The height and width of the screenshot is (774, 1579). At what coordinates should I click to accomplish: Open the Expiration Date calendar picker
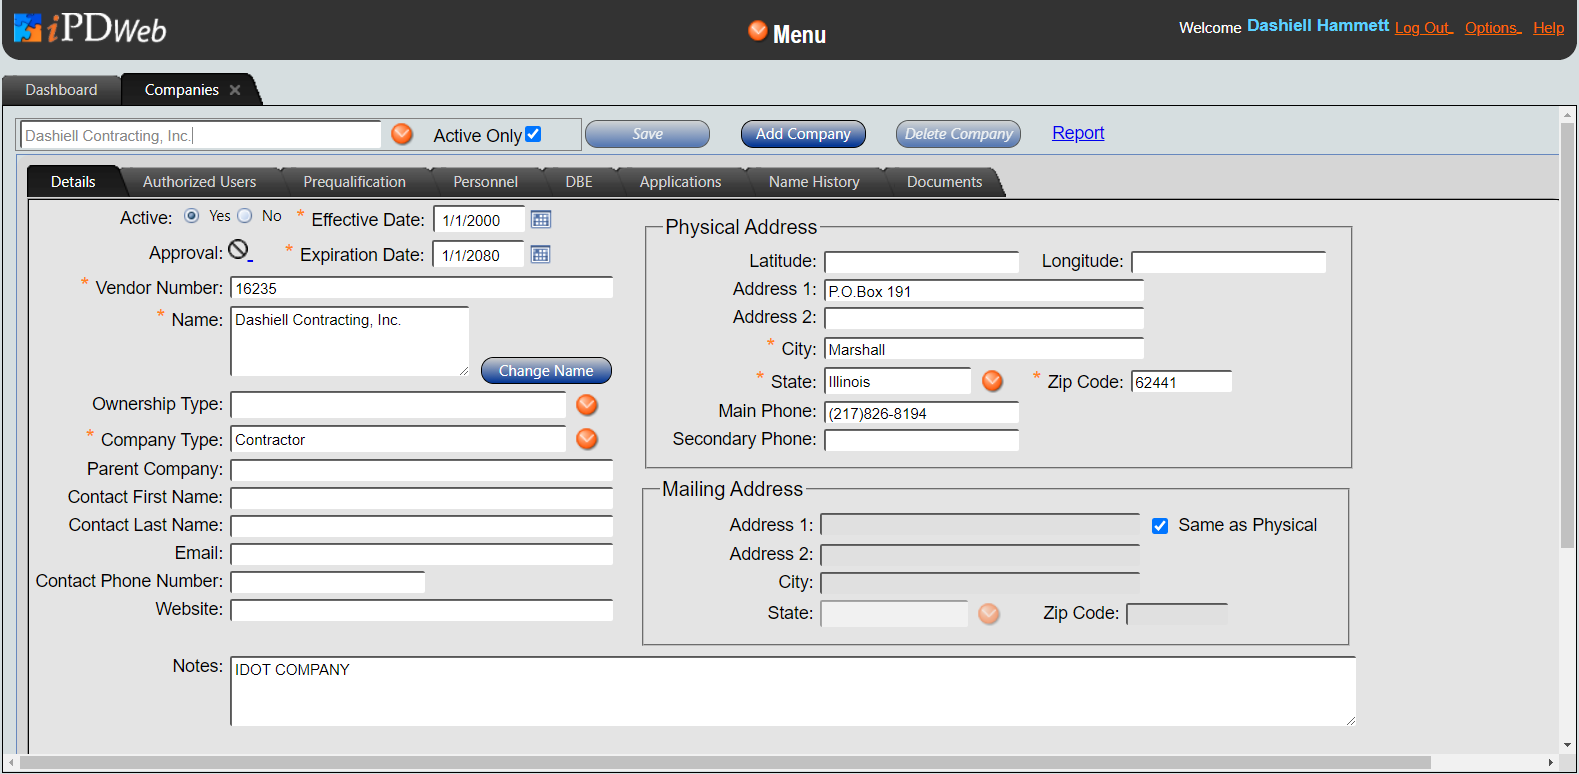(540, 254)
